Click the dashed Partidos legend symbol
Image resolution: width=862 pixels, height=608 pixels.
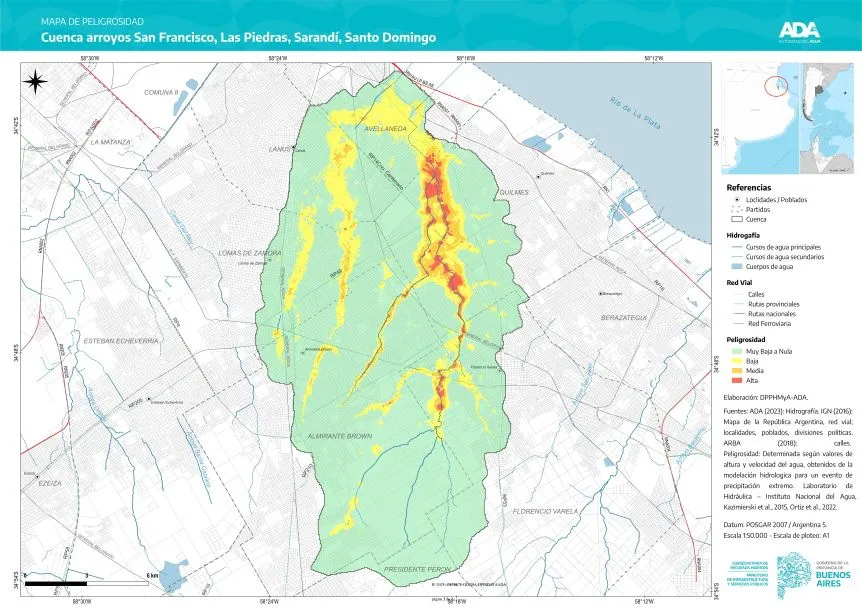pyautogui.click(x=737, y=209)
